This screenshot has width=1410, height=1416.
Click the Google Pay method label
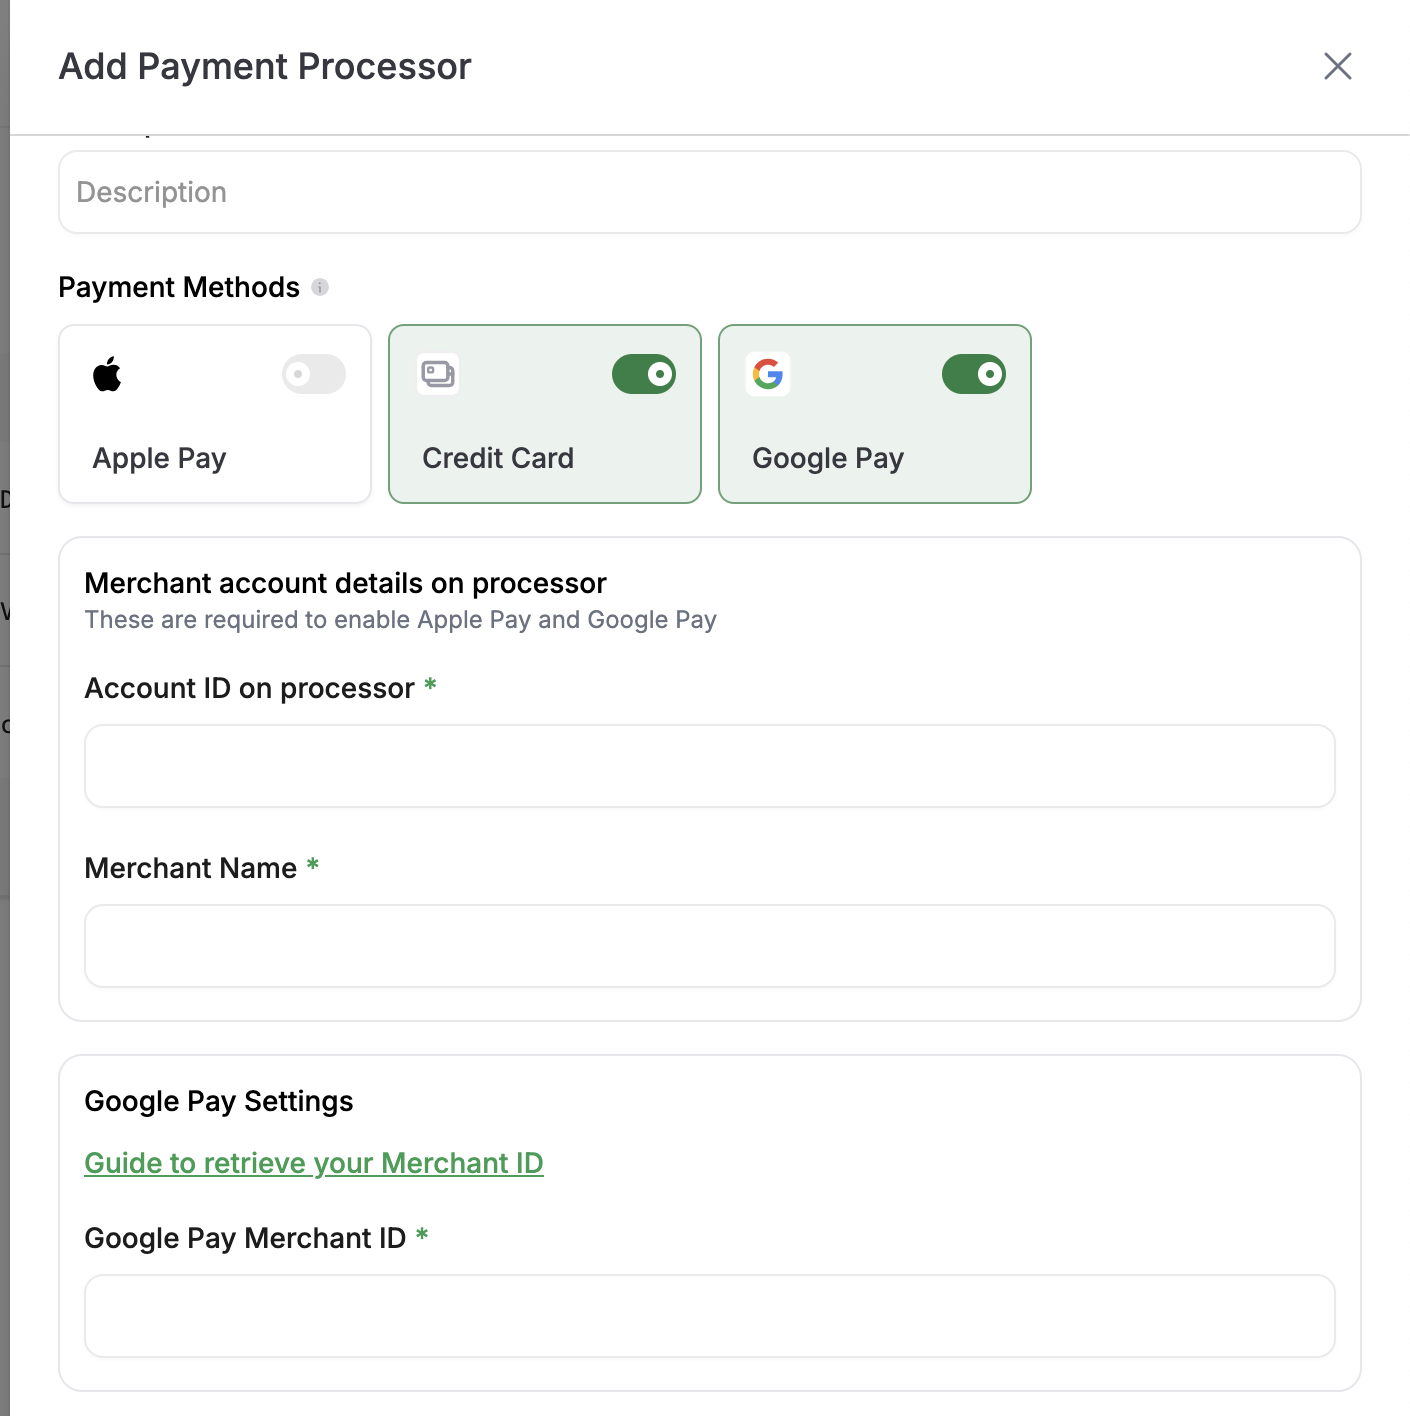tap(828, 458)
